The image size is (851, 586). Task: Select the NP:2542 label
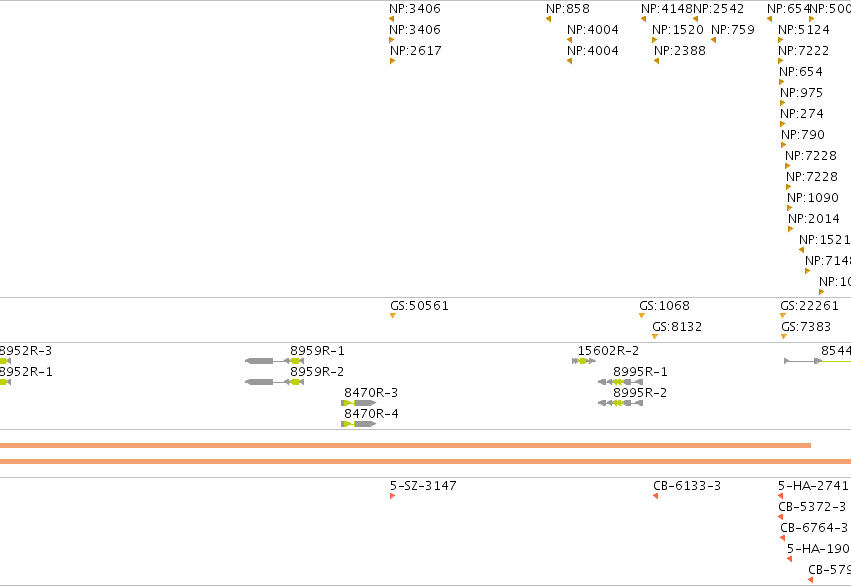pos(719,9)
